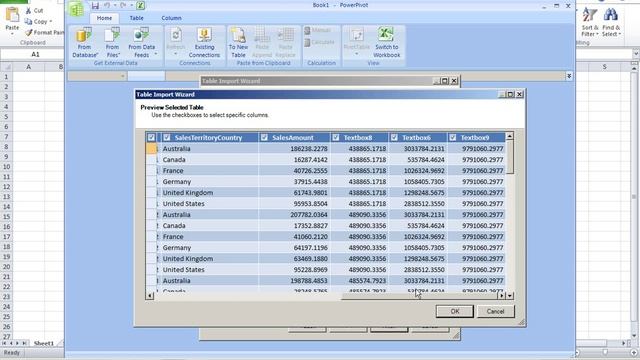Click Undo in PowerPivot quick toolbar

pos(107,6)
